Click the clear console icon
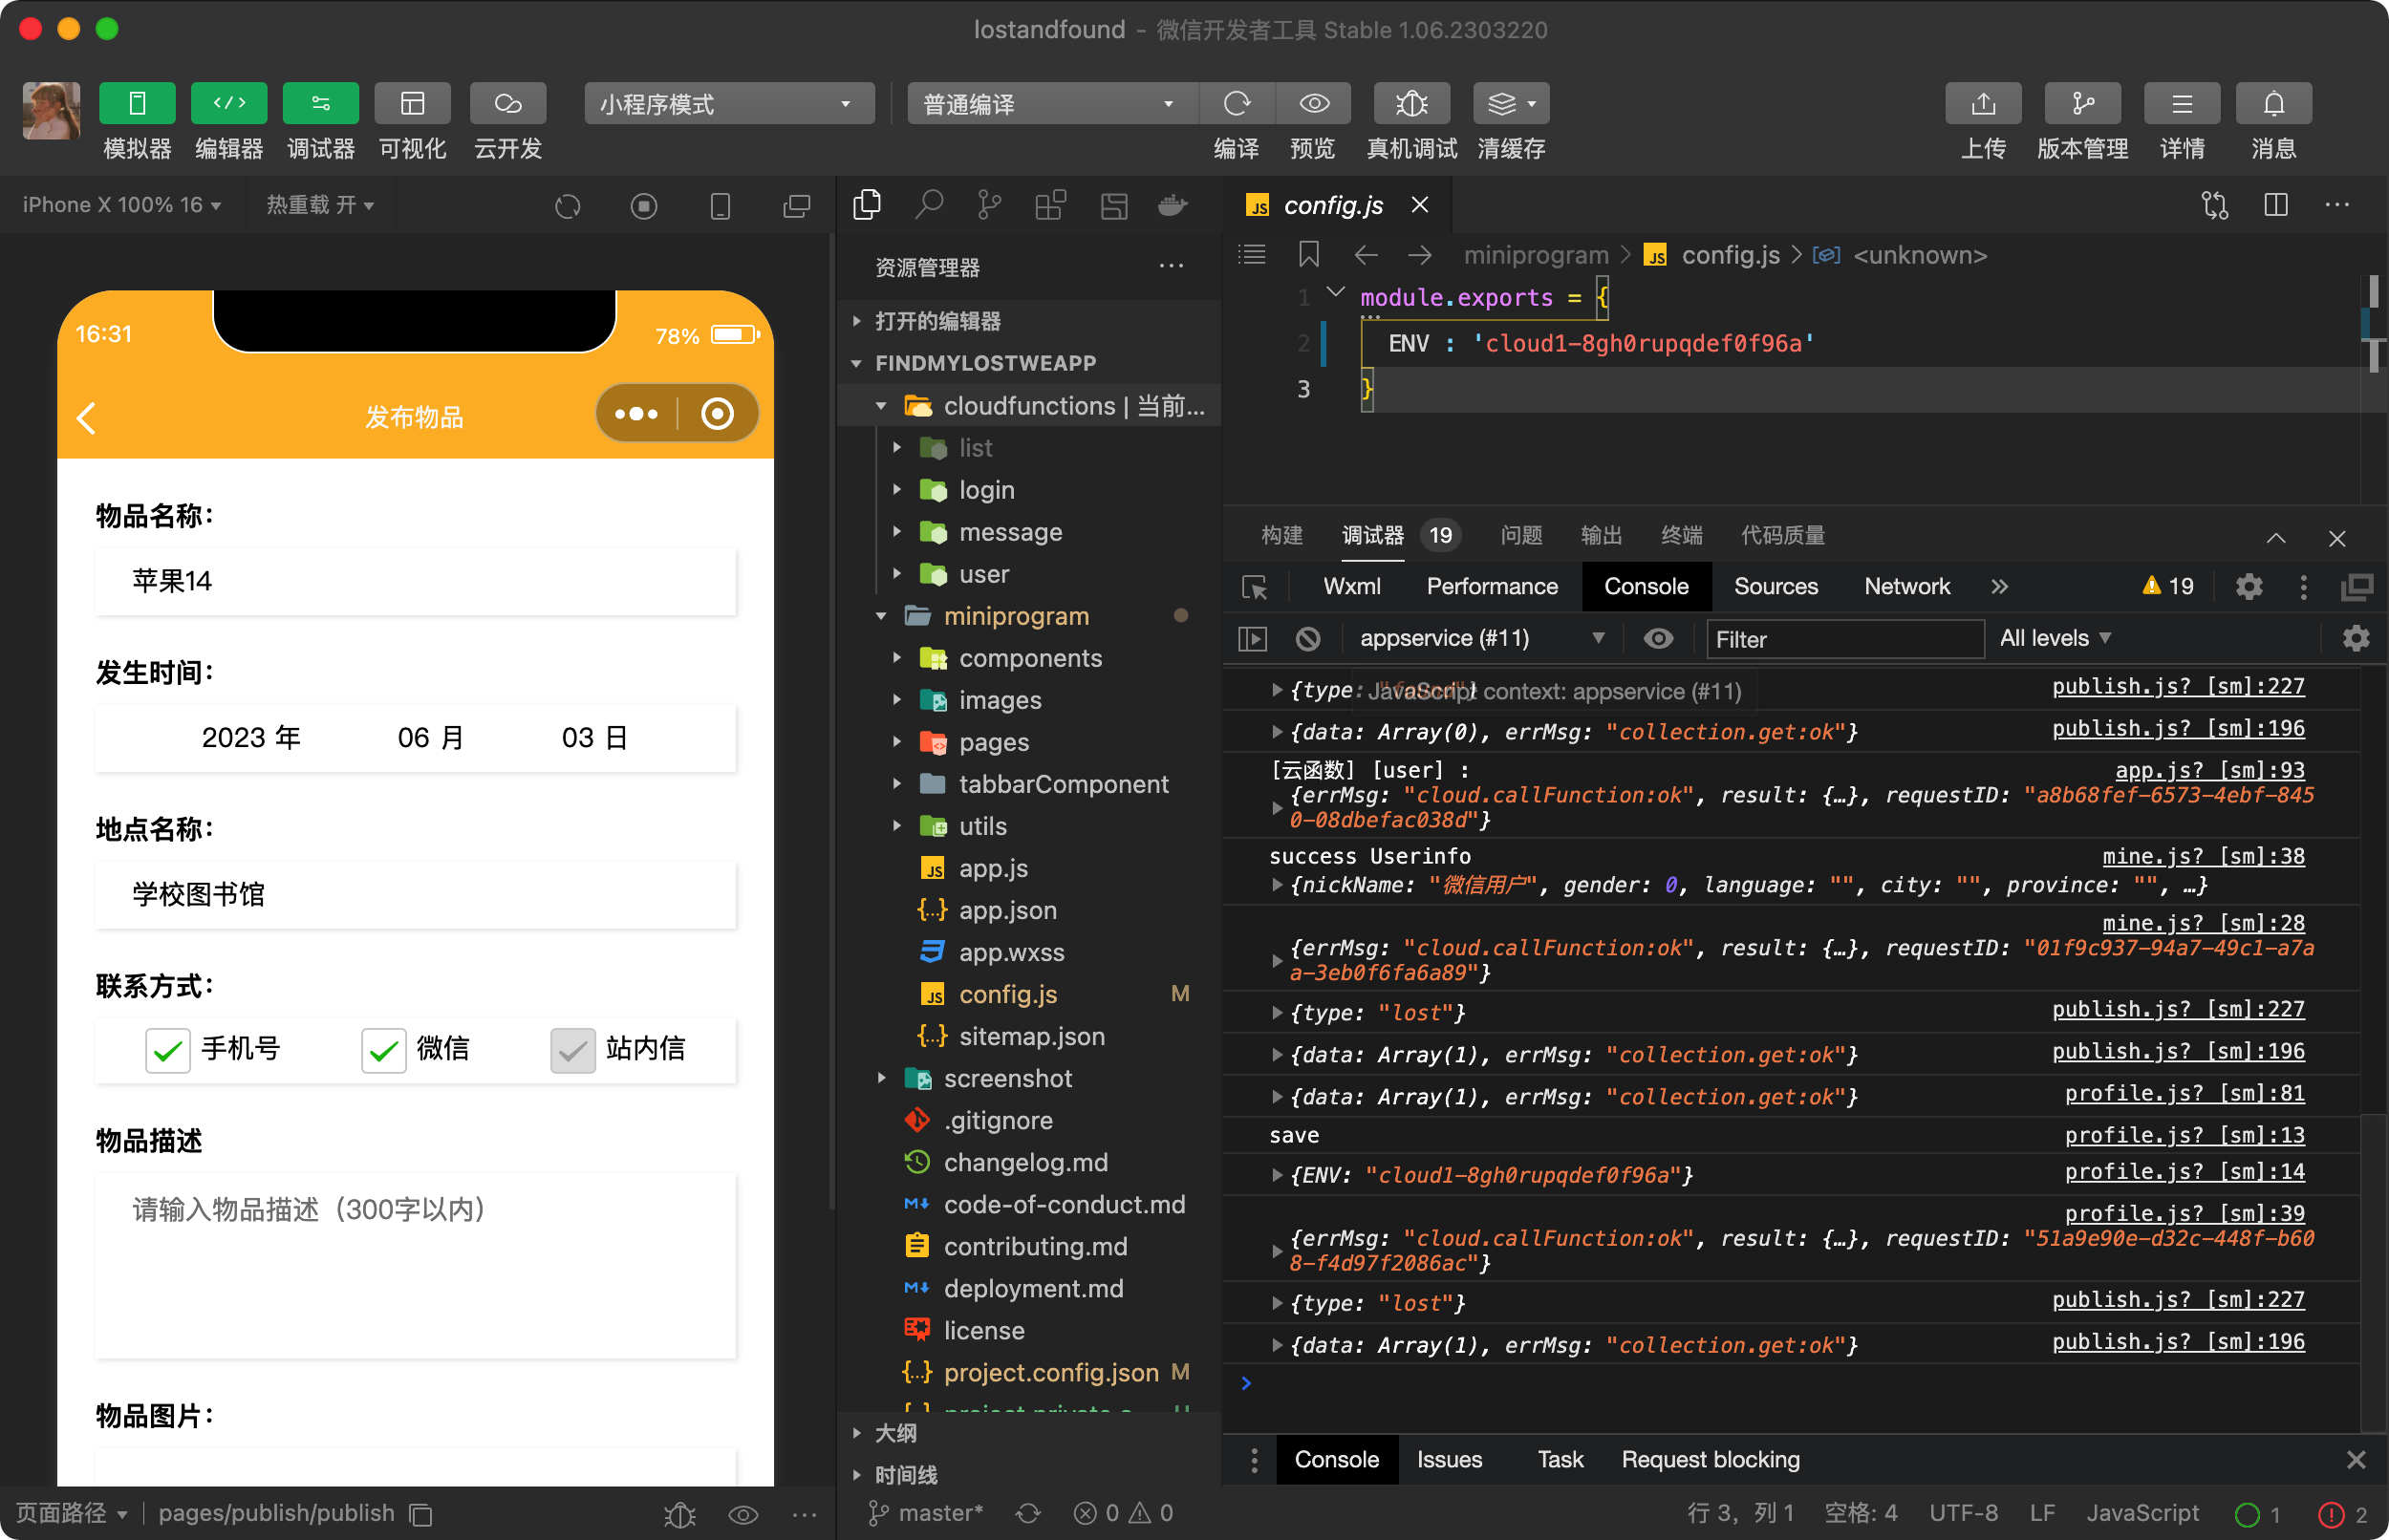 click(1307, 639)
